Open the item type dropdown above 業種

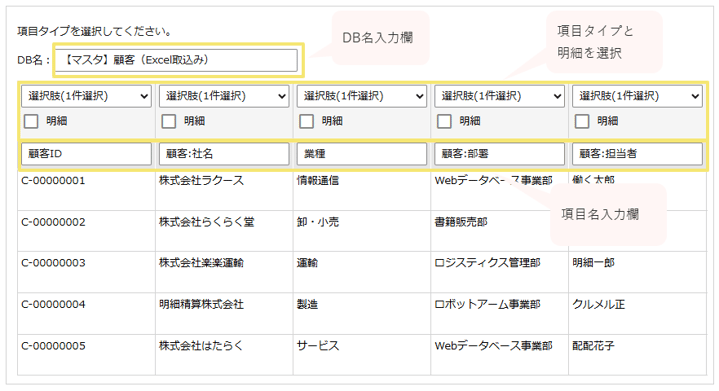362,96
